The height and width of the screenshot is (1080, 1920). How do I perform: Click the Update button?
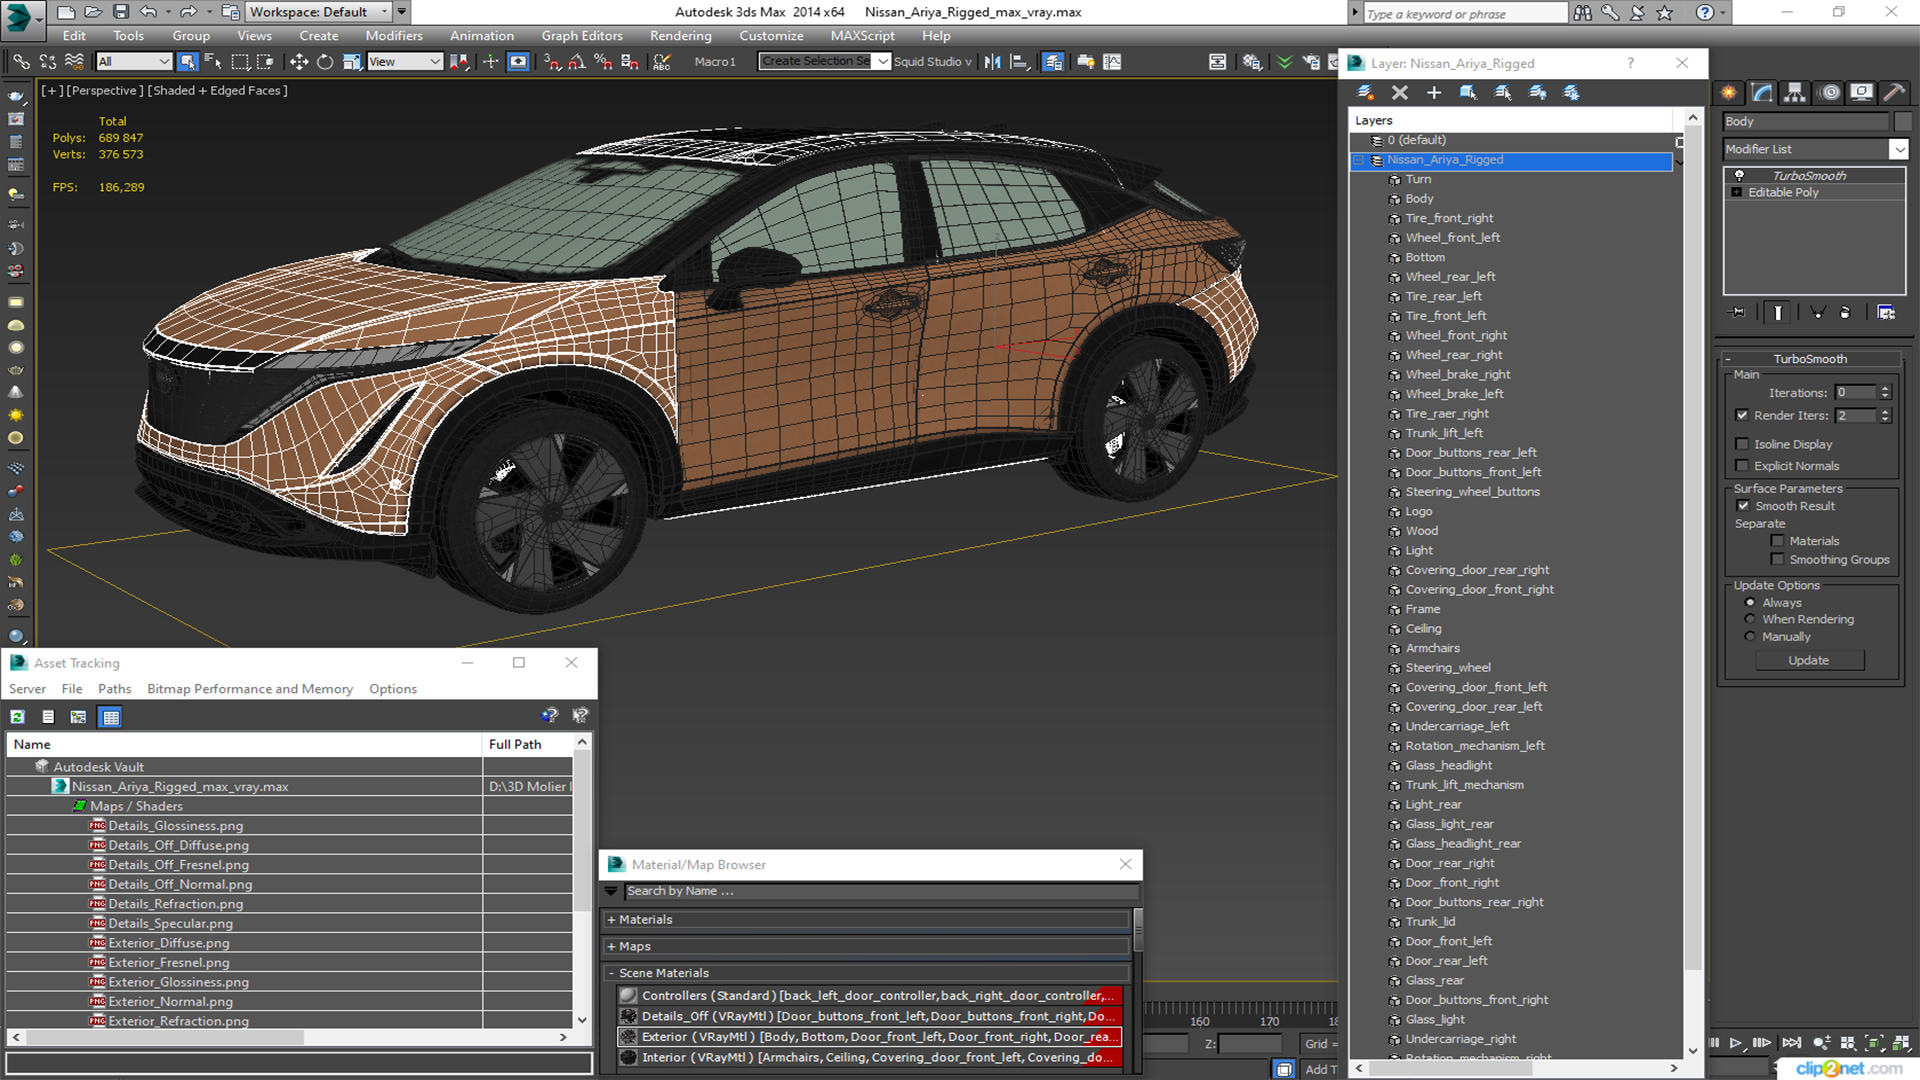tap(1808, 661)
